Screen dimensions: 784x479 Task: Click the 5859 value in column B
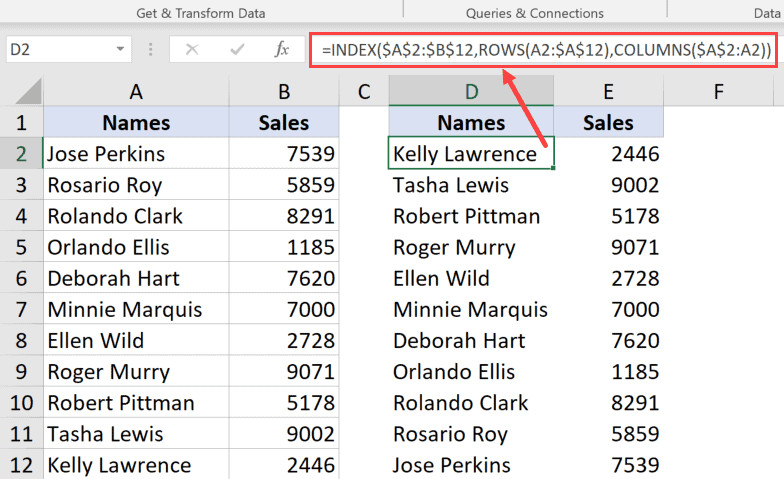click(x=310, y=185)
